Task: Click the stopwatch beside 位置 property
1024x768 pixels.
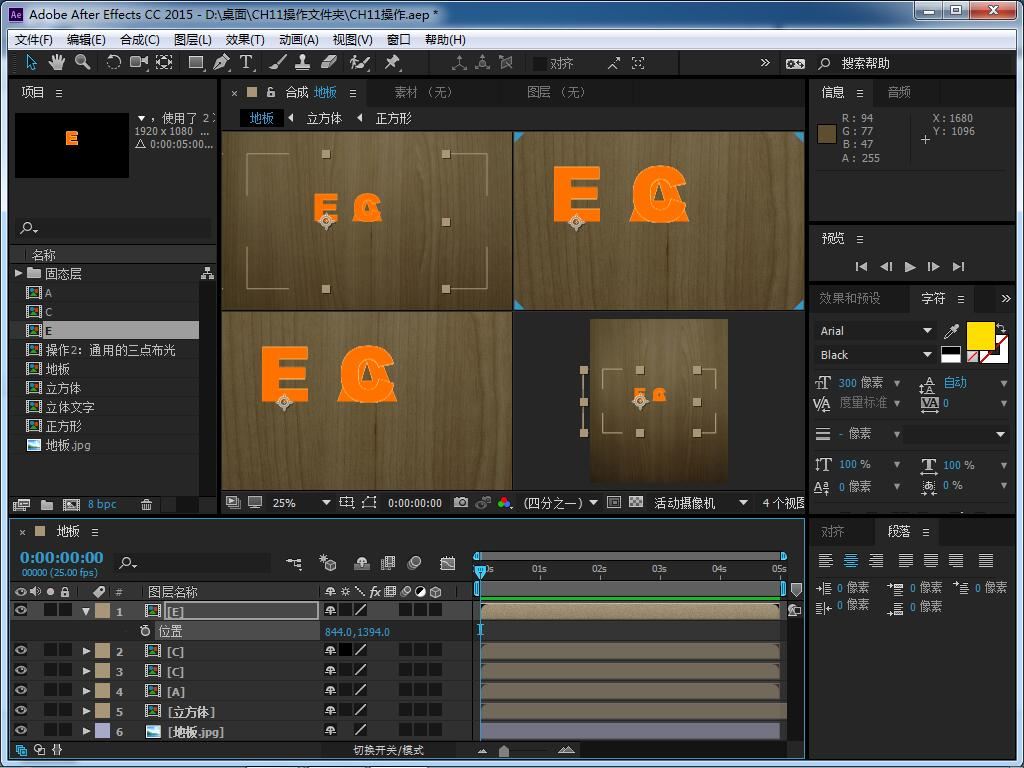Action: 145,631
